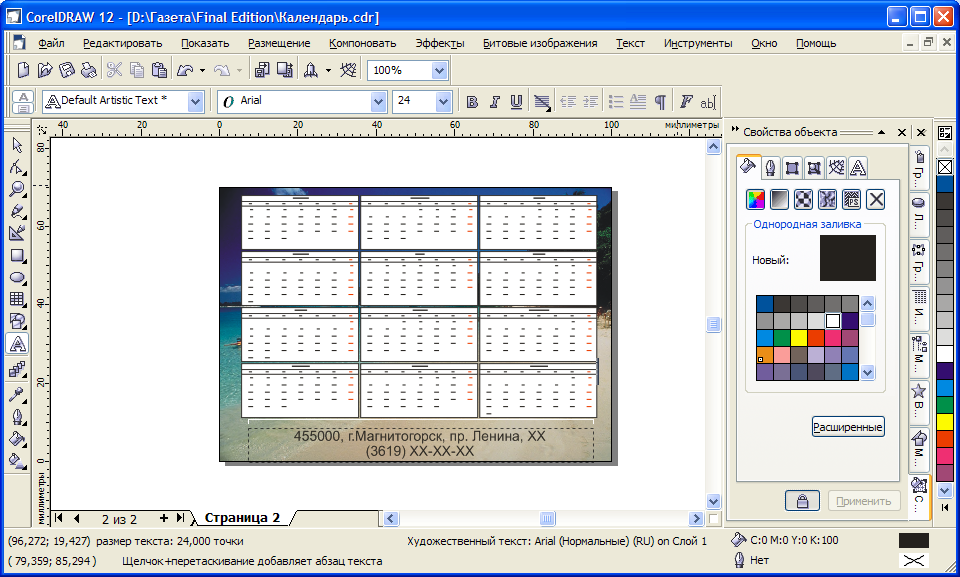Select the Zoom magnifier tool

point(17,189)
